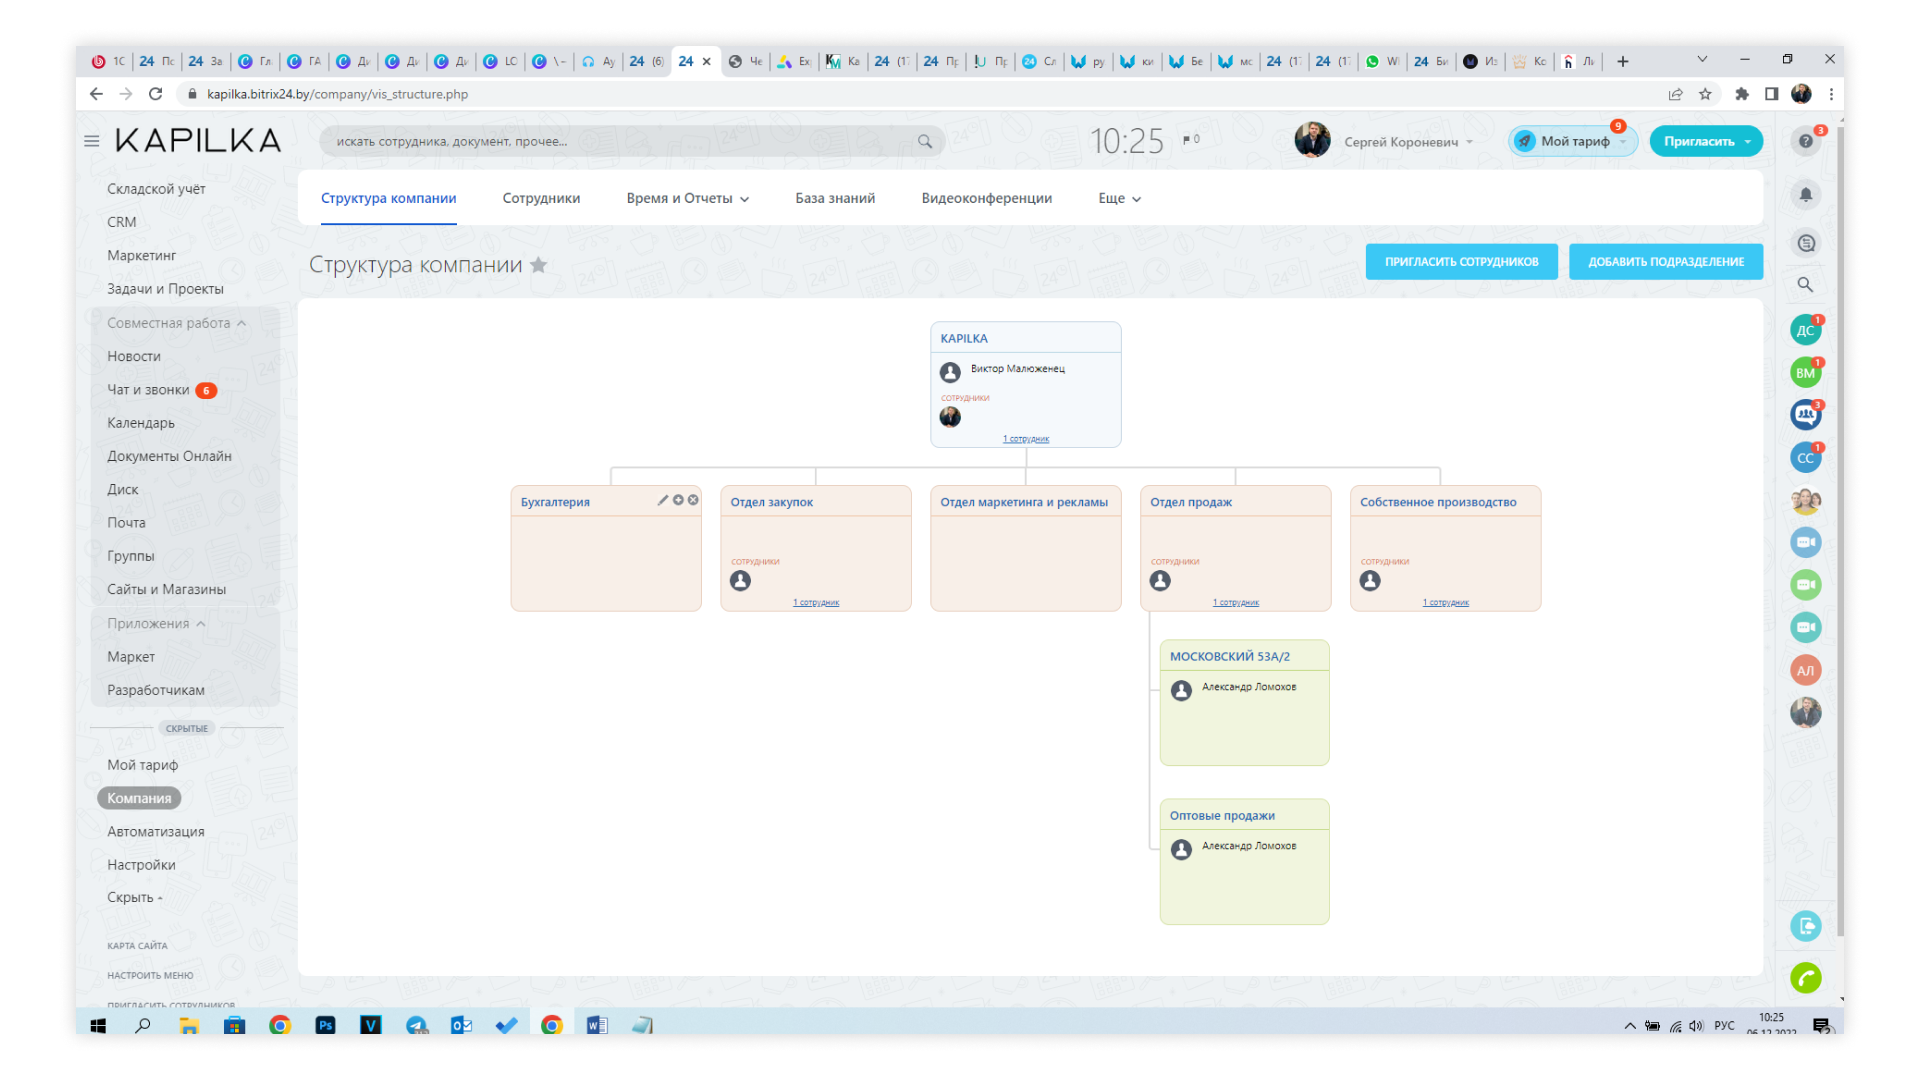Click the plus icon on Бухгалтерия card
Screen dimensions: 1920x1080
coord(678,500)
